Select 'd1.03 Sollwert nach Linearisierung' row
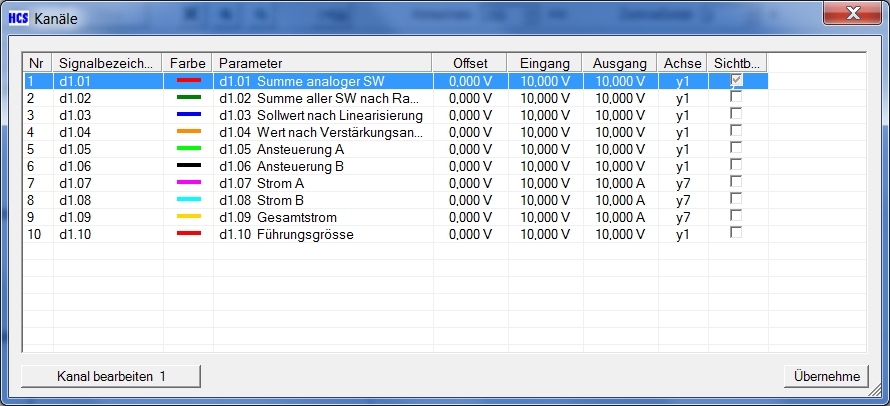The width and height of the screenshot is (890, 406). pos(321,115)
